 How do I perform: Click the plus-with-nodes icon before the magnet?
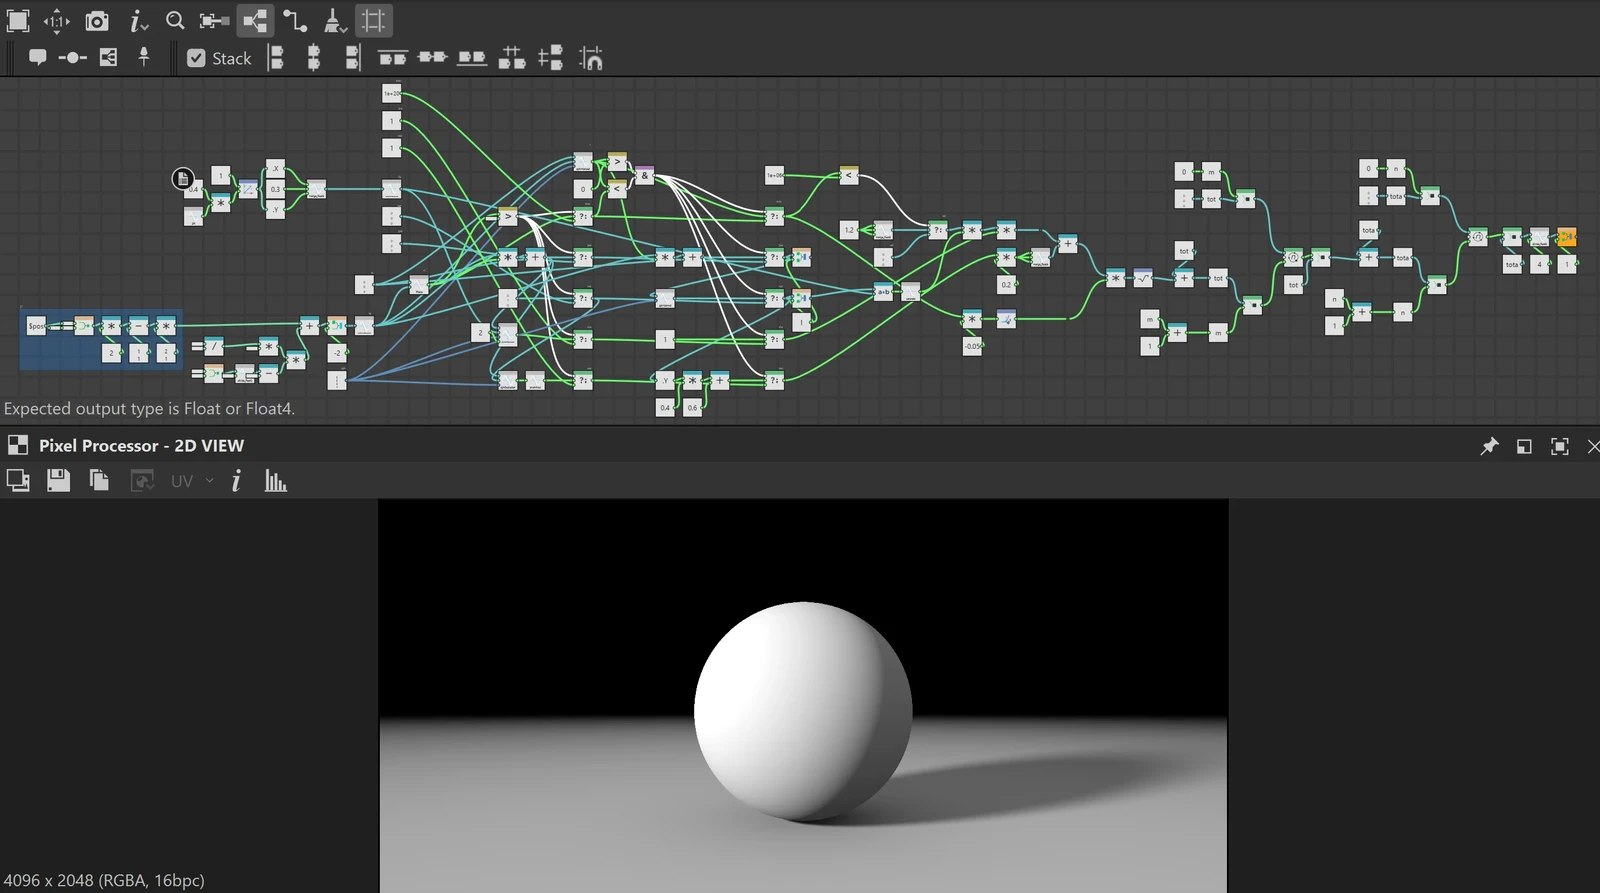coord(550,58)
